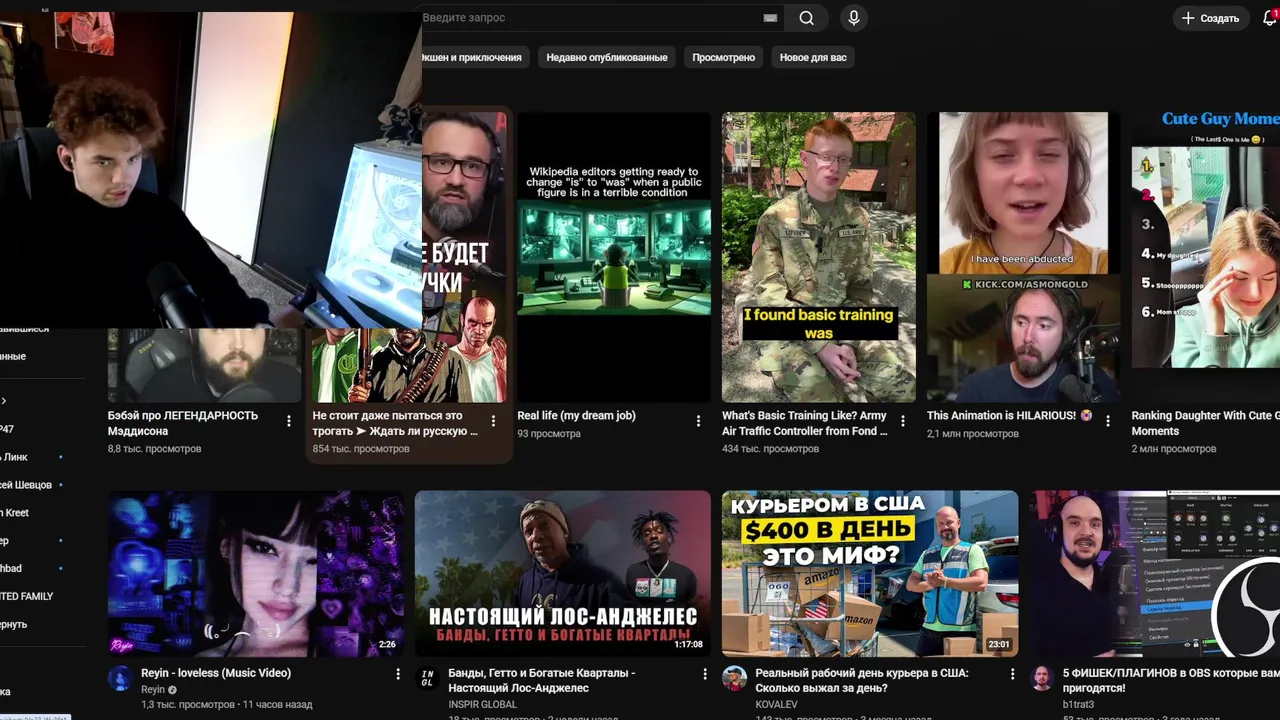This screenshot has width=1280, height=720.
Task: Play the КУРЬЕРОМ В США video thumbnail
Action: coord(870,573)
